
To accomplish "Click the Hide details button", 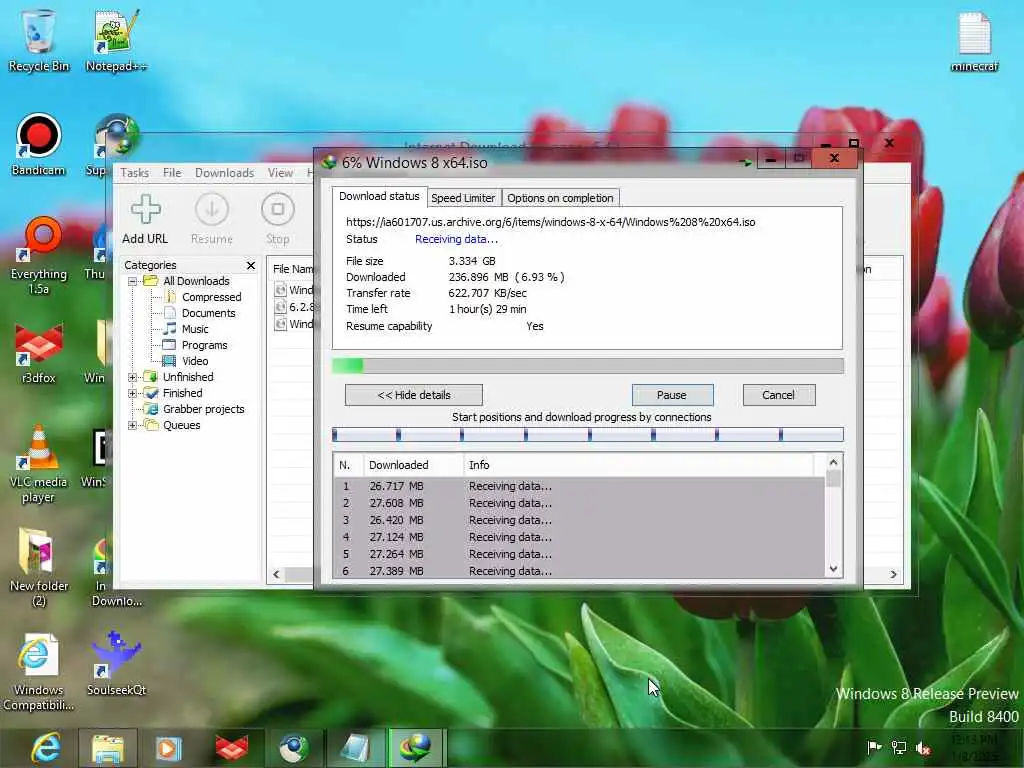I will tap(414, 395).
